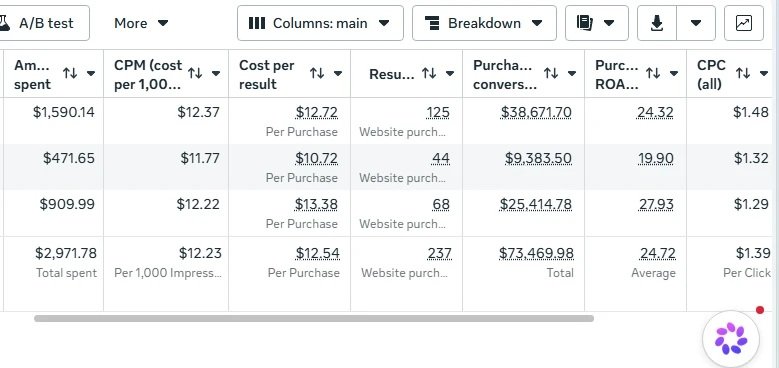Open Cost per result column caret
Image resolution: width=779 pixels, height=368 pixels.
pos(338,74)
